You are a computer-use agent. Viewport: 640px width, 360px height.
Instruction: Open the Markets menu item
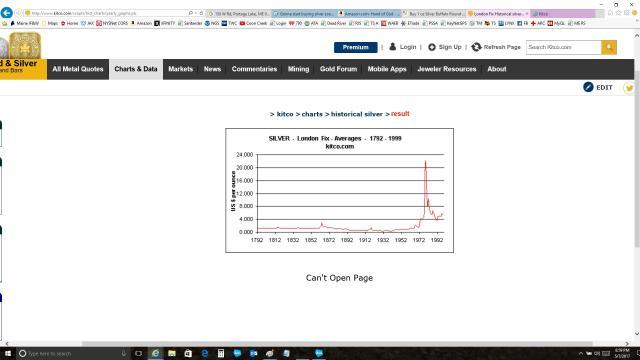pyautogui.click(x=180, y=69)
